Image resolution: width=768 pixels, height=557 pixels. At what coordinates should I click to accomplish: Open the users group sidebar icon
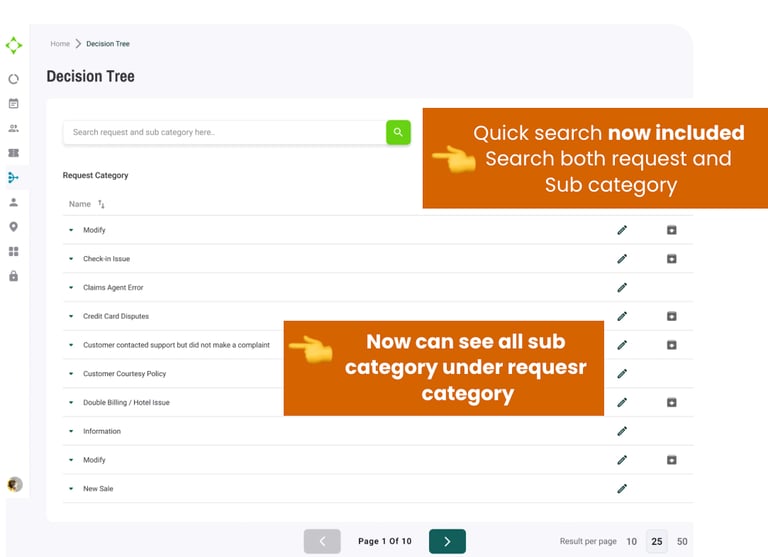pyautogui.click(x=13, y=128)
